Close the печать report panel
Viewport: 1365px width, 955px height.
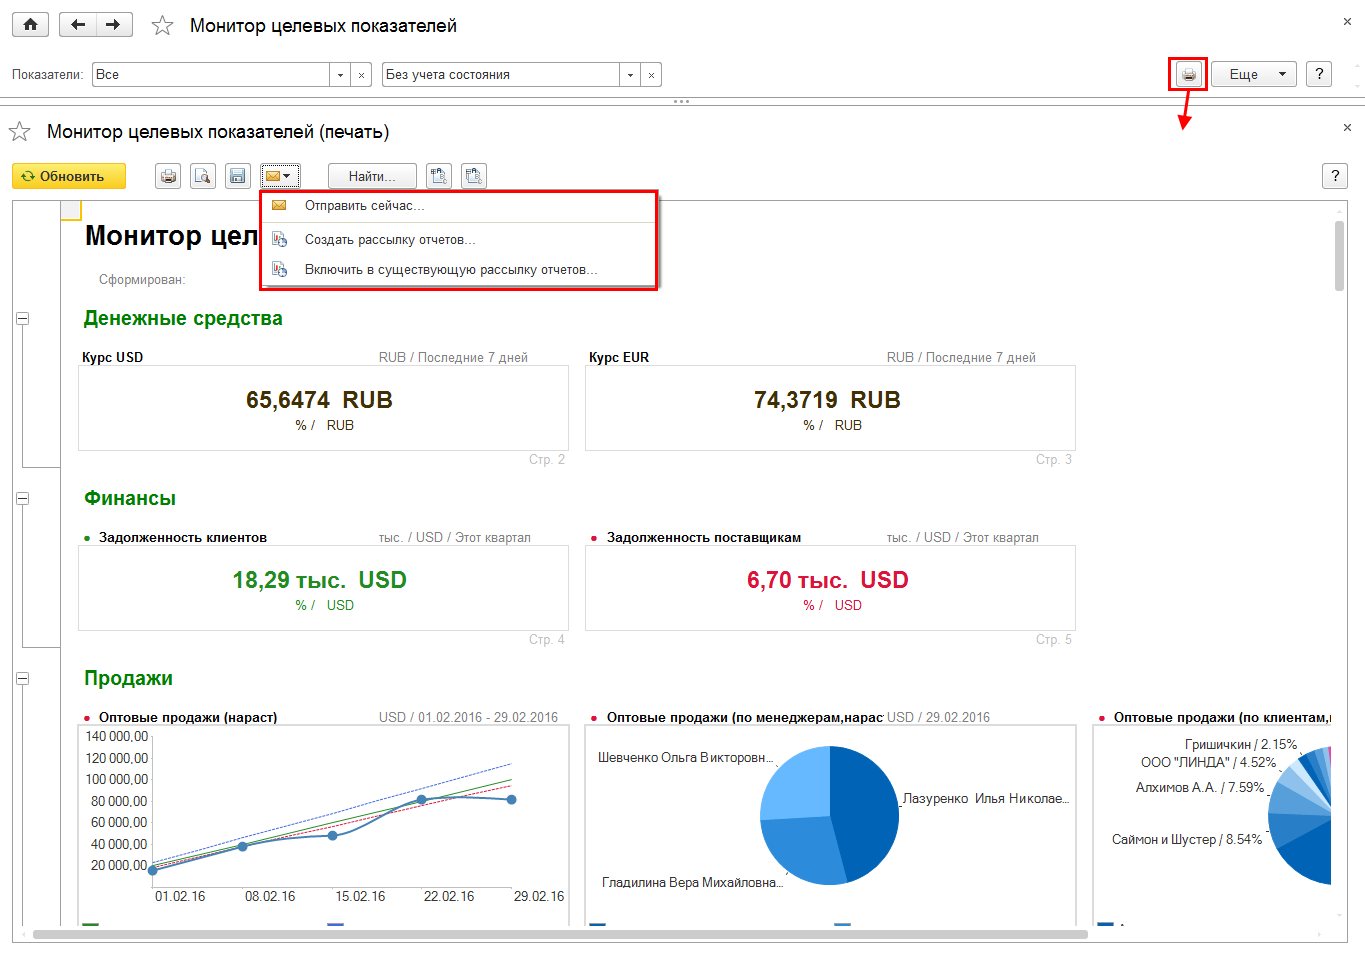coord(1347,128)
